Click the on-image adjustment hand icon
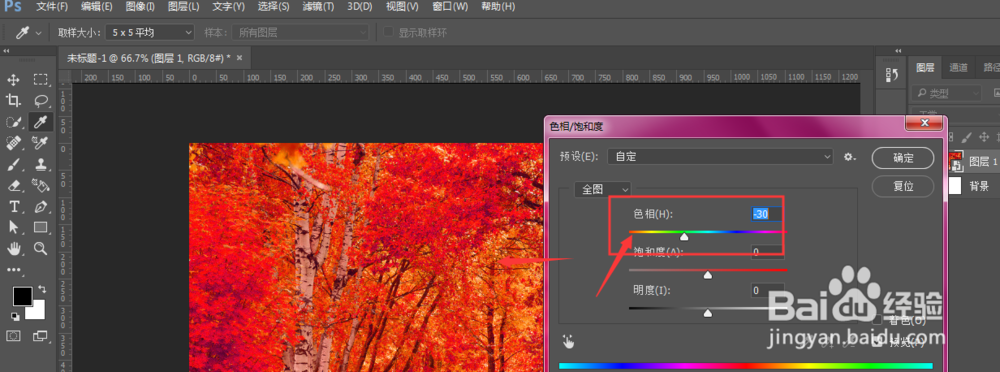The width and height of the screenshot is (1000, 372). (568, 342)
